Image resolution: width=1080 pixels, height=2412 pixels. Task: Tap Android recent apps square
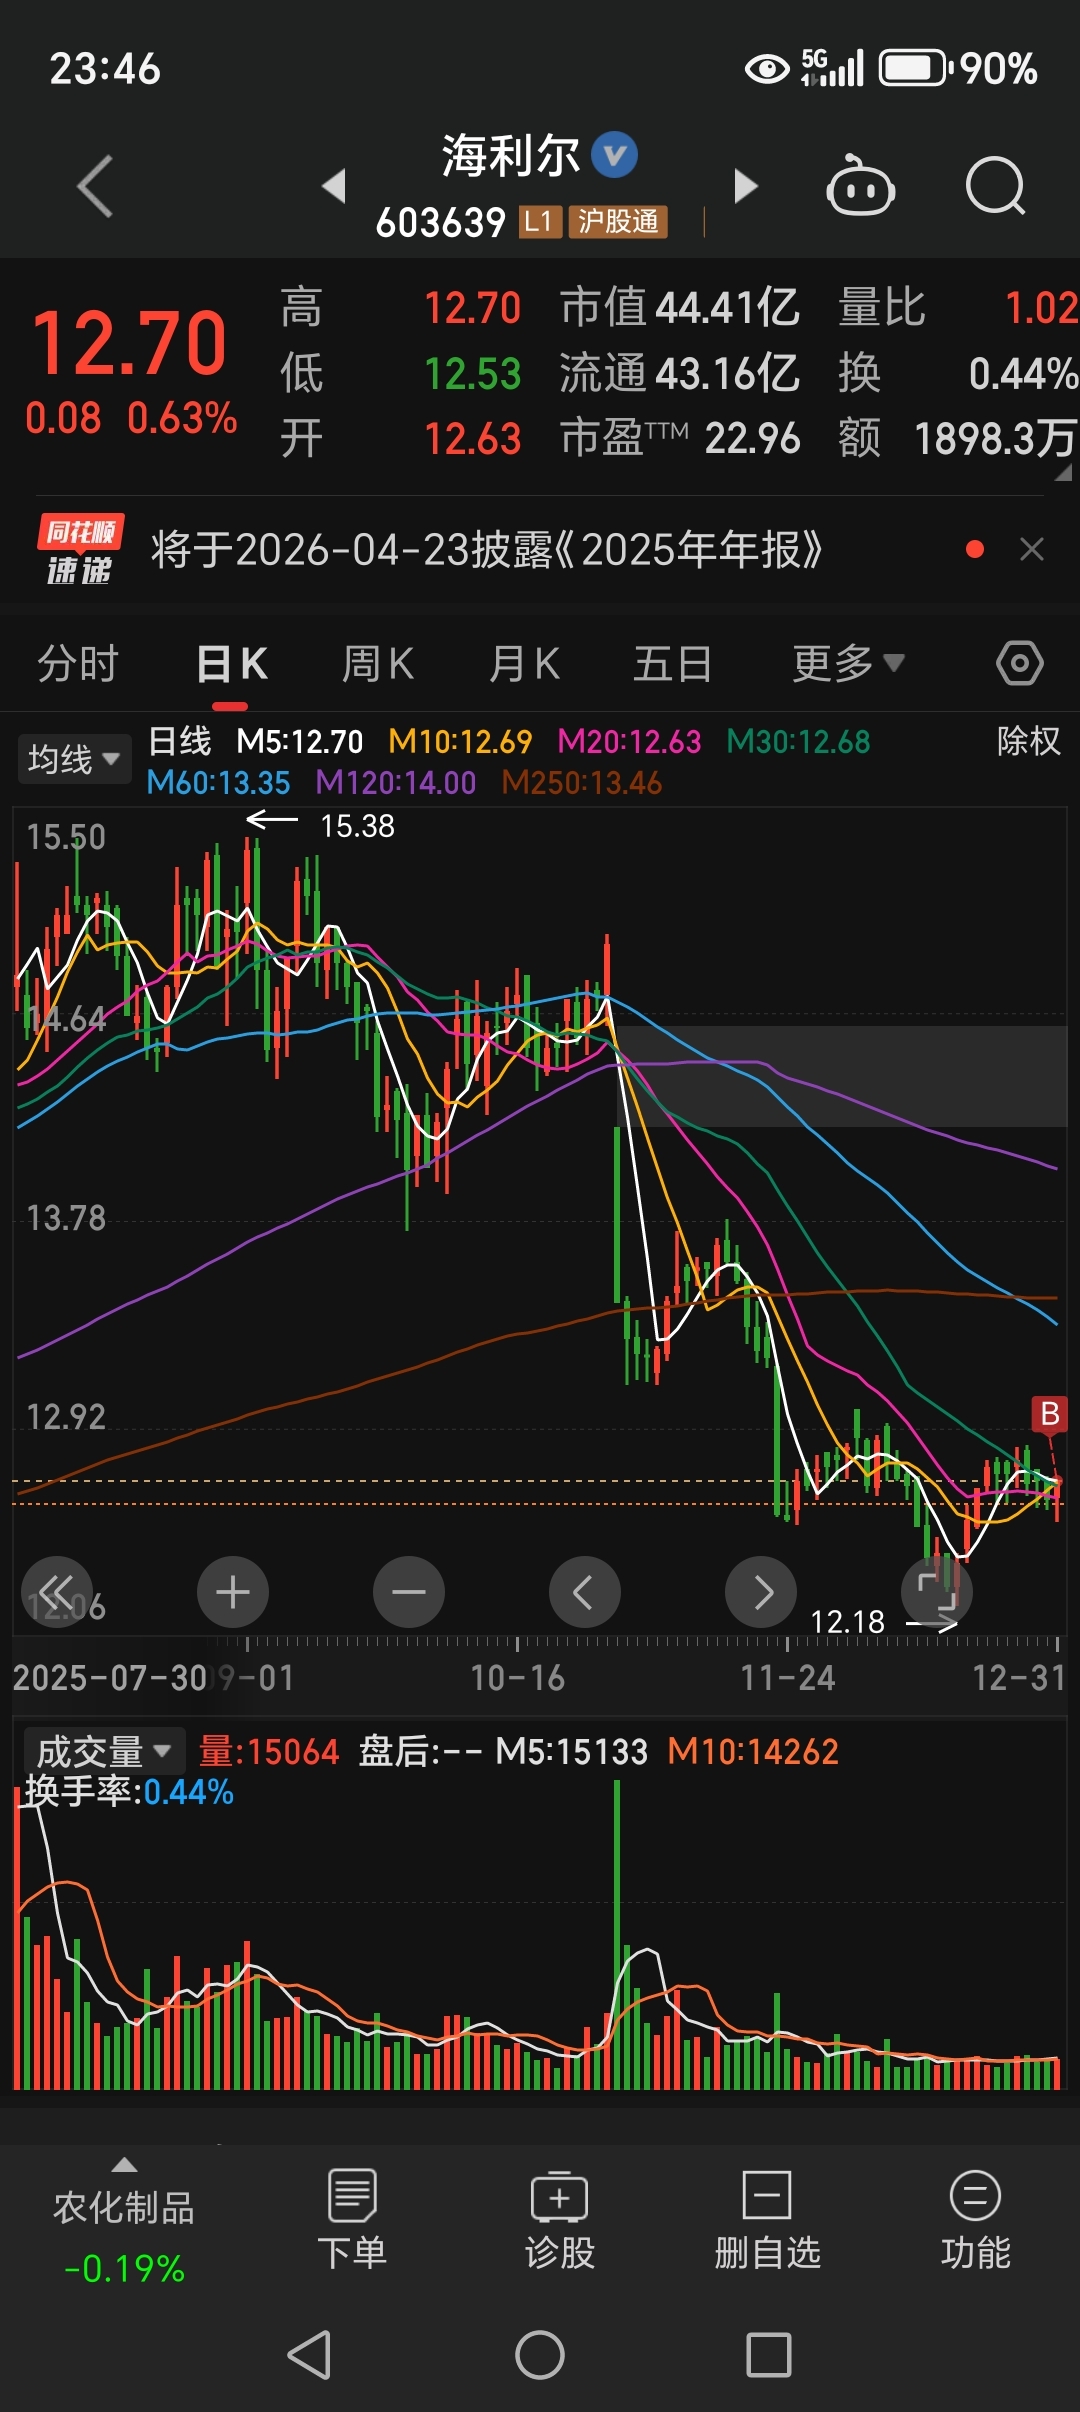[769, 2355]
